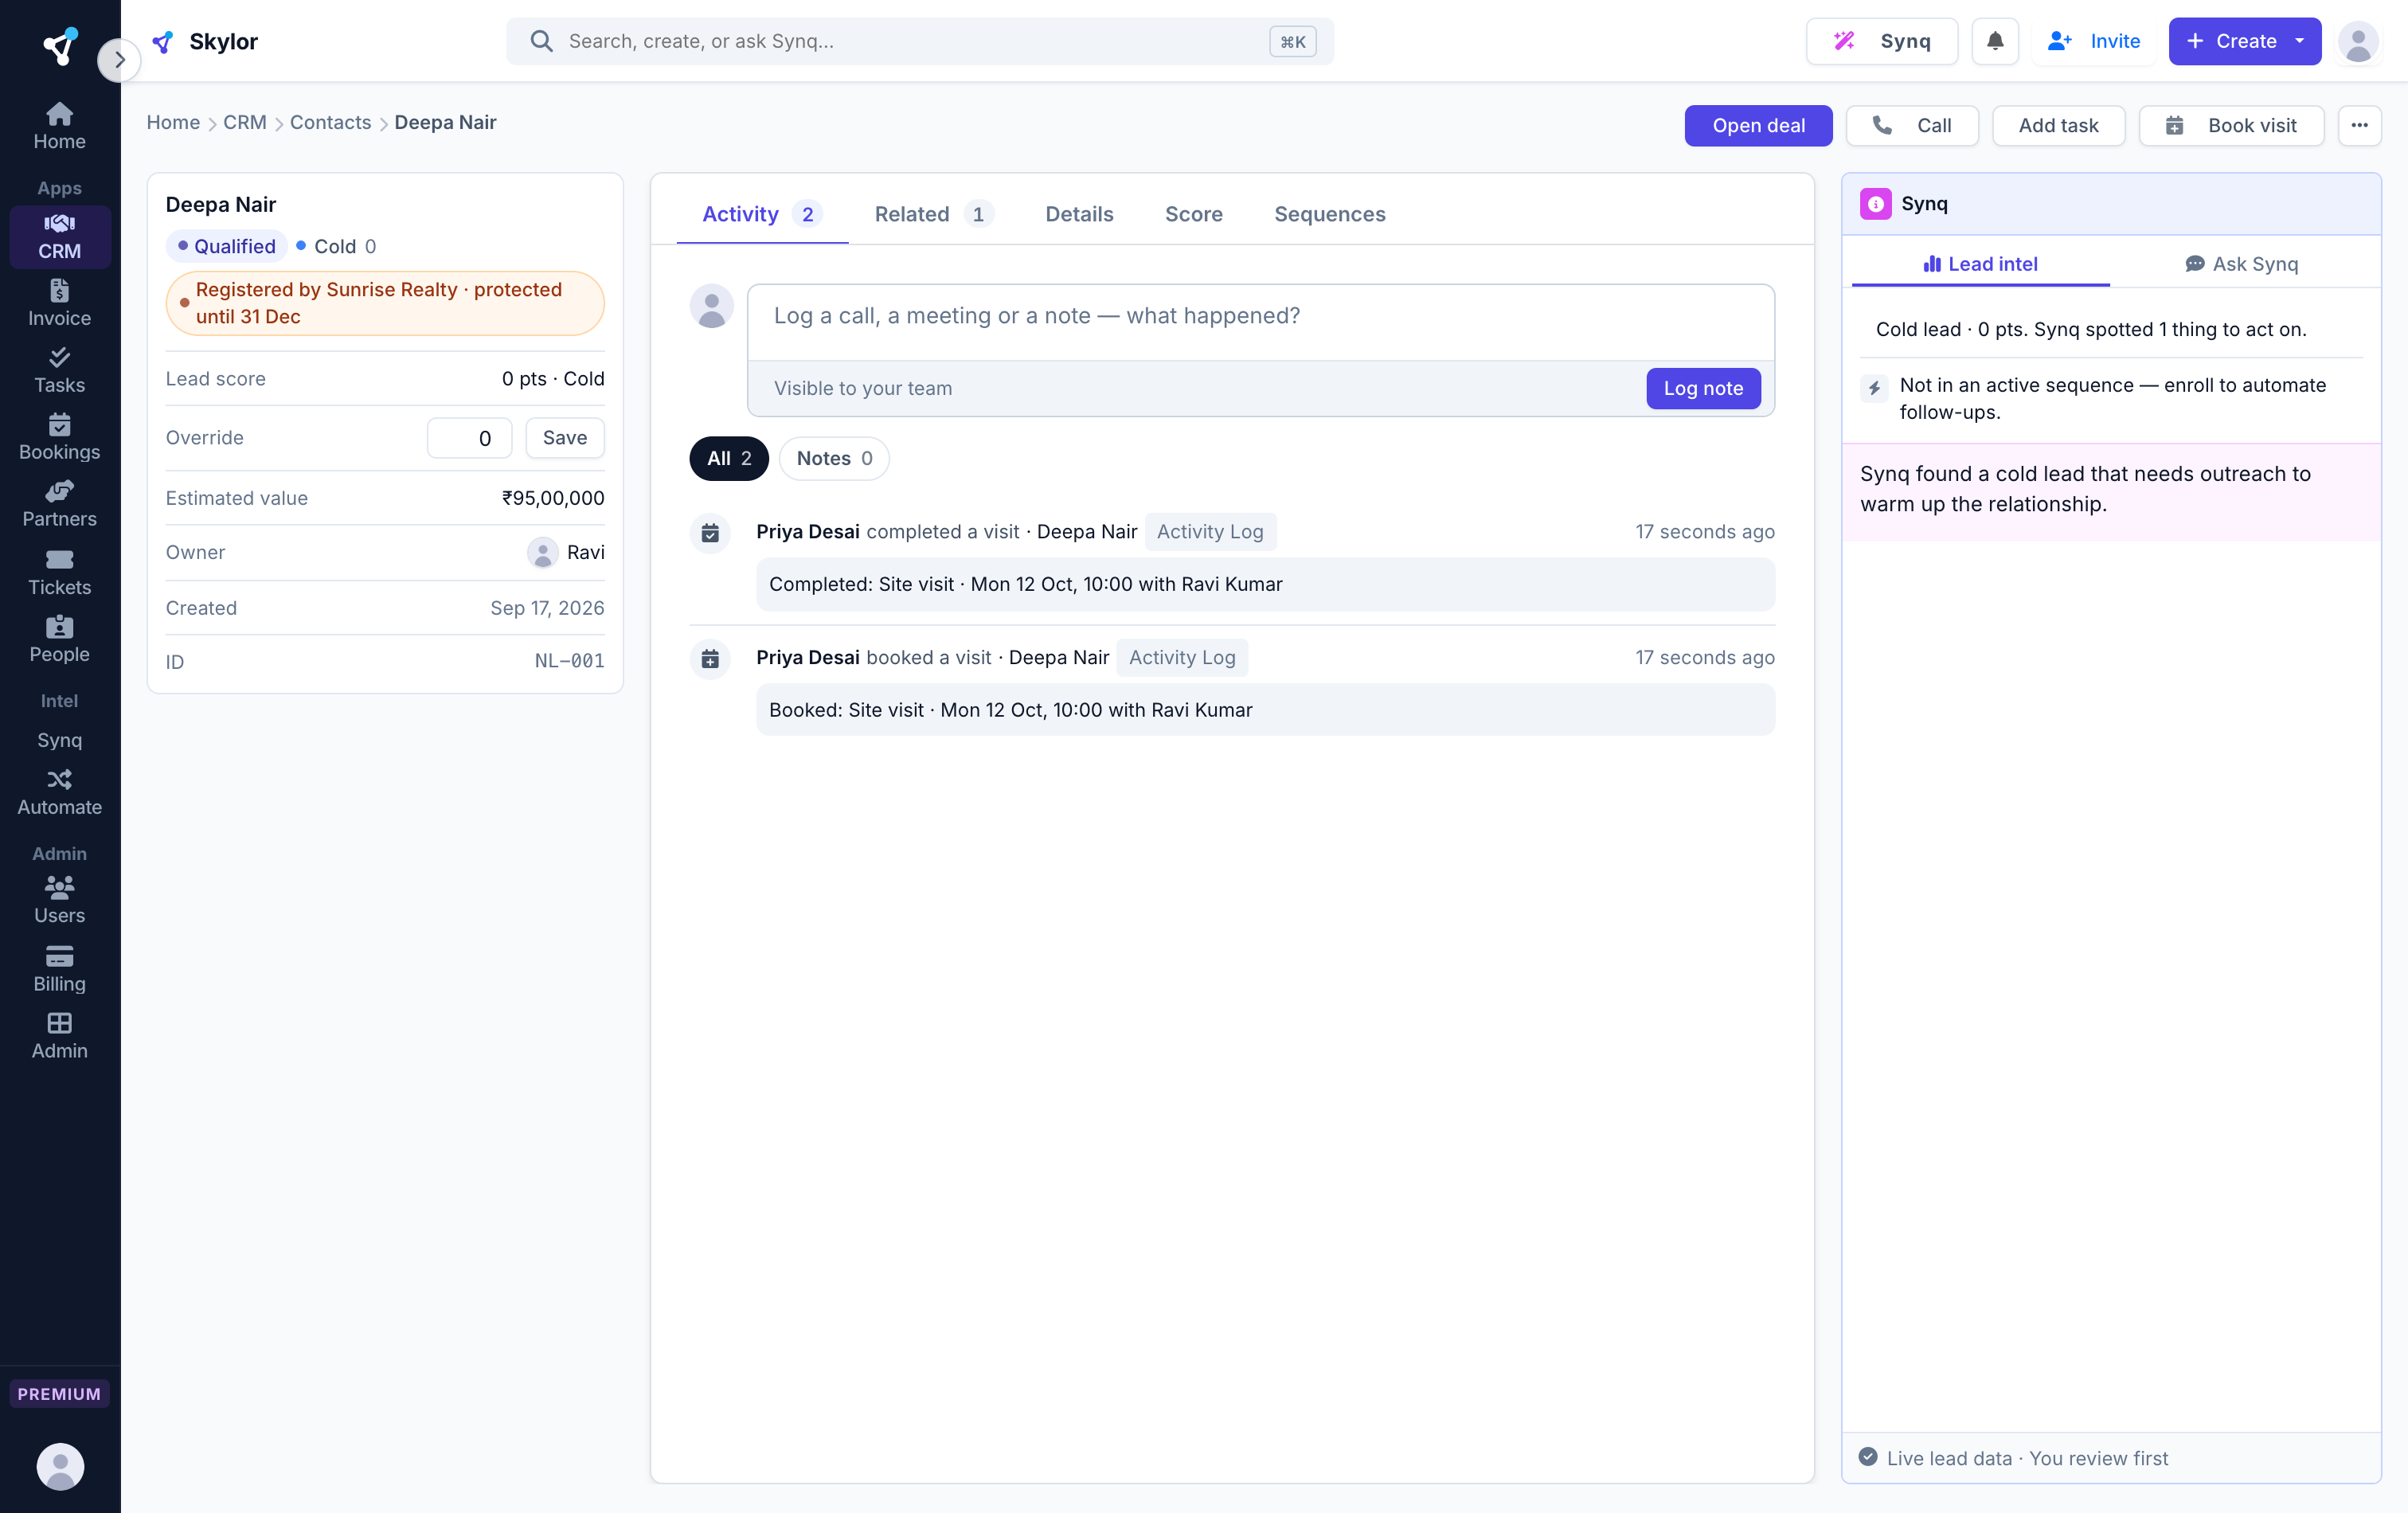This screenshot has width=2408, height=1513.
Task: Go to Tickets in sidebar
Action: [59, 572]
